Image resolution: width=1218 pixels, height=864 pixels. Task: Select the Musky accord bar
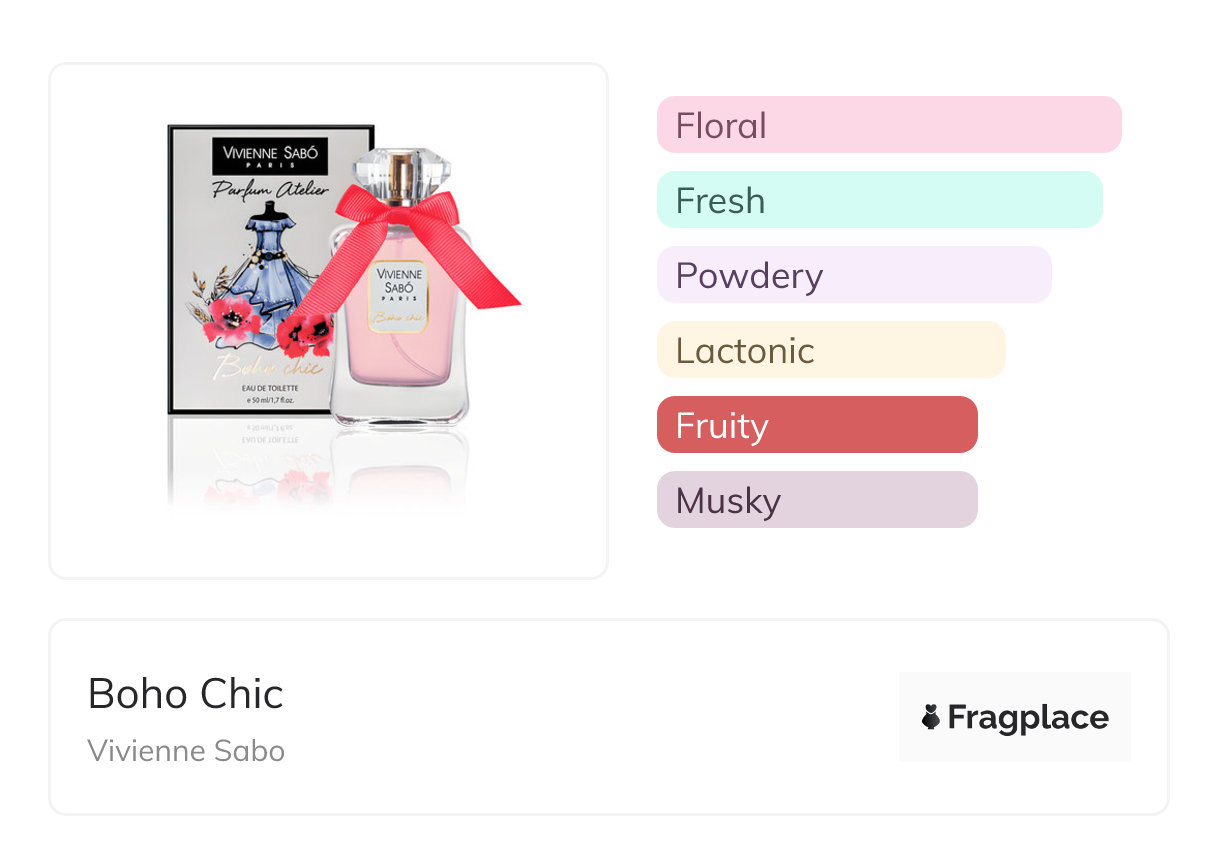pos(816,500)
